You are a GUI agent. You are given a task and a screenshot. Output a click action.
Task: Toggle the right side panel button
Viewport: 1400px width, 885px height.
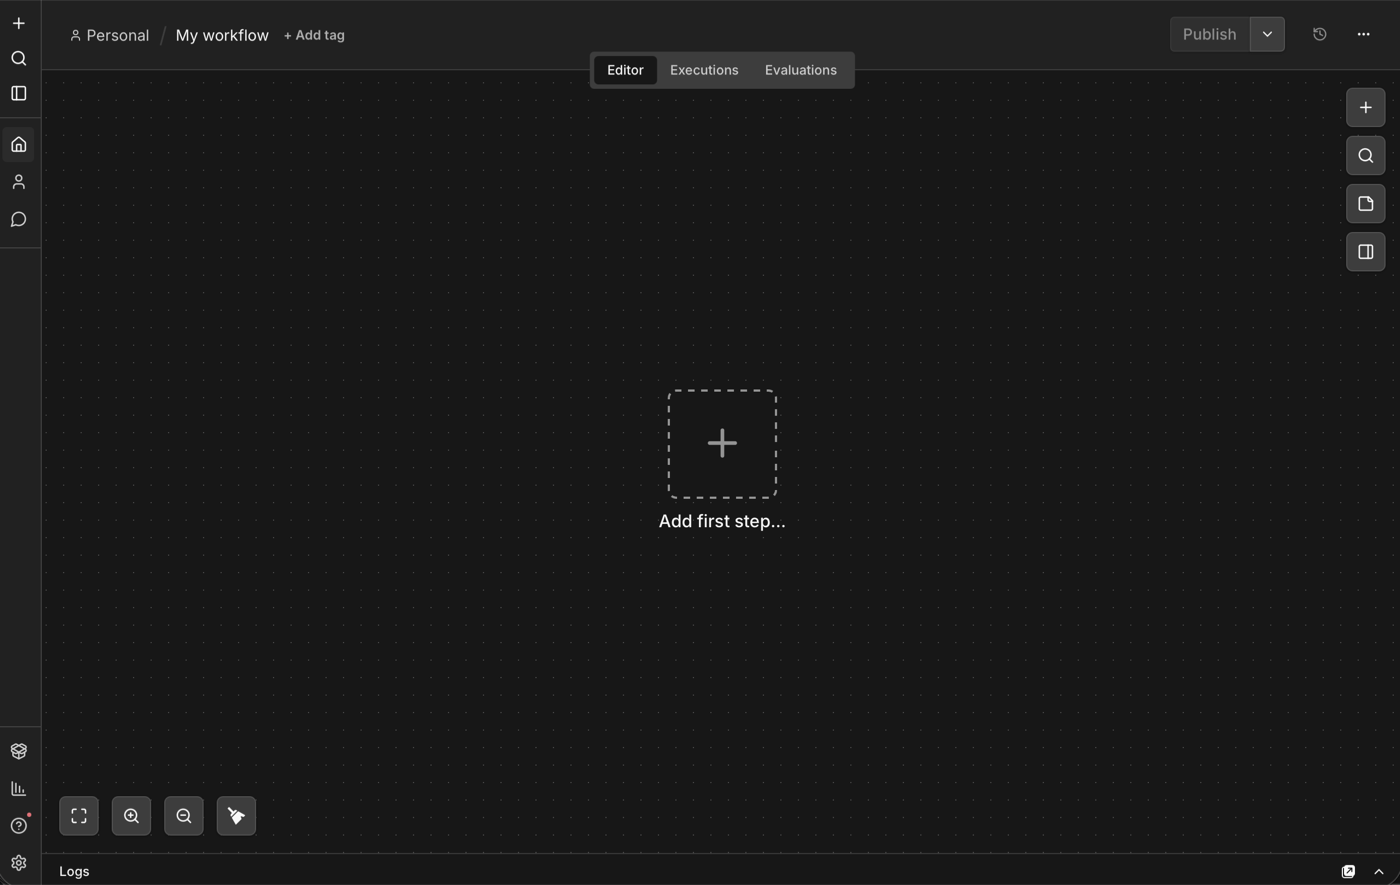[1366, 252]
